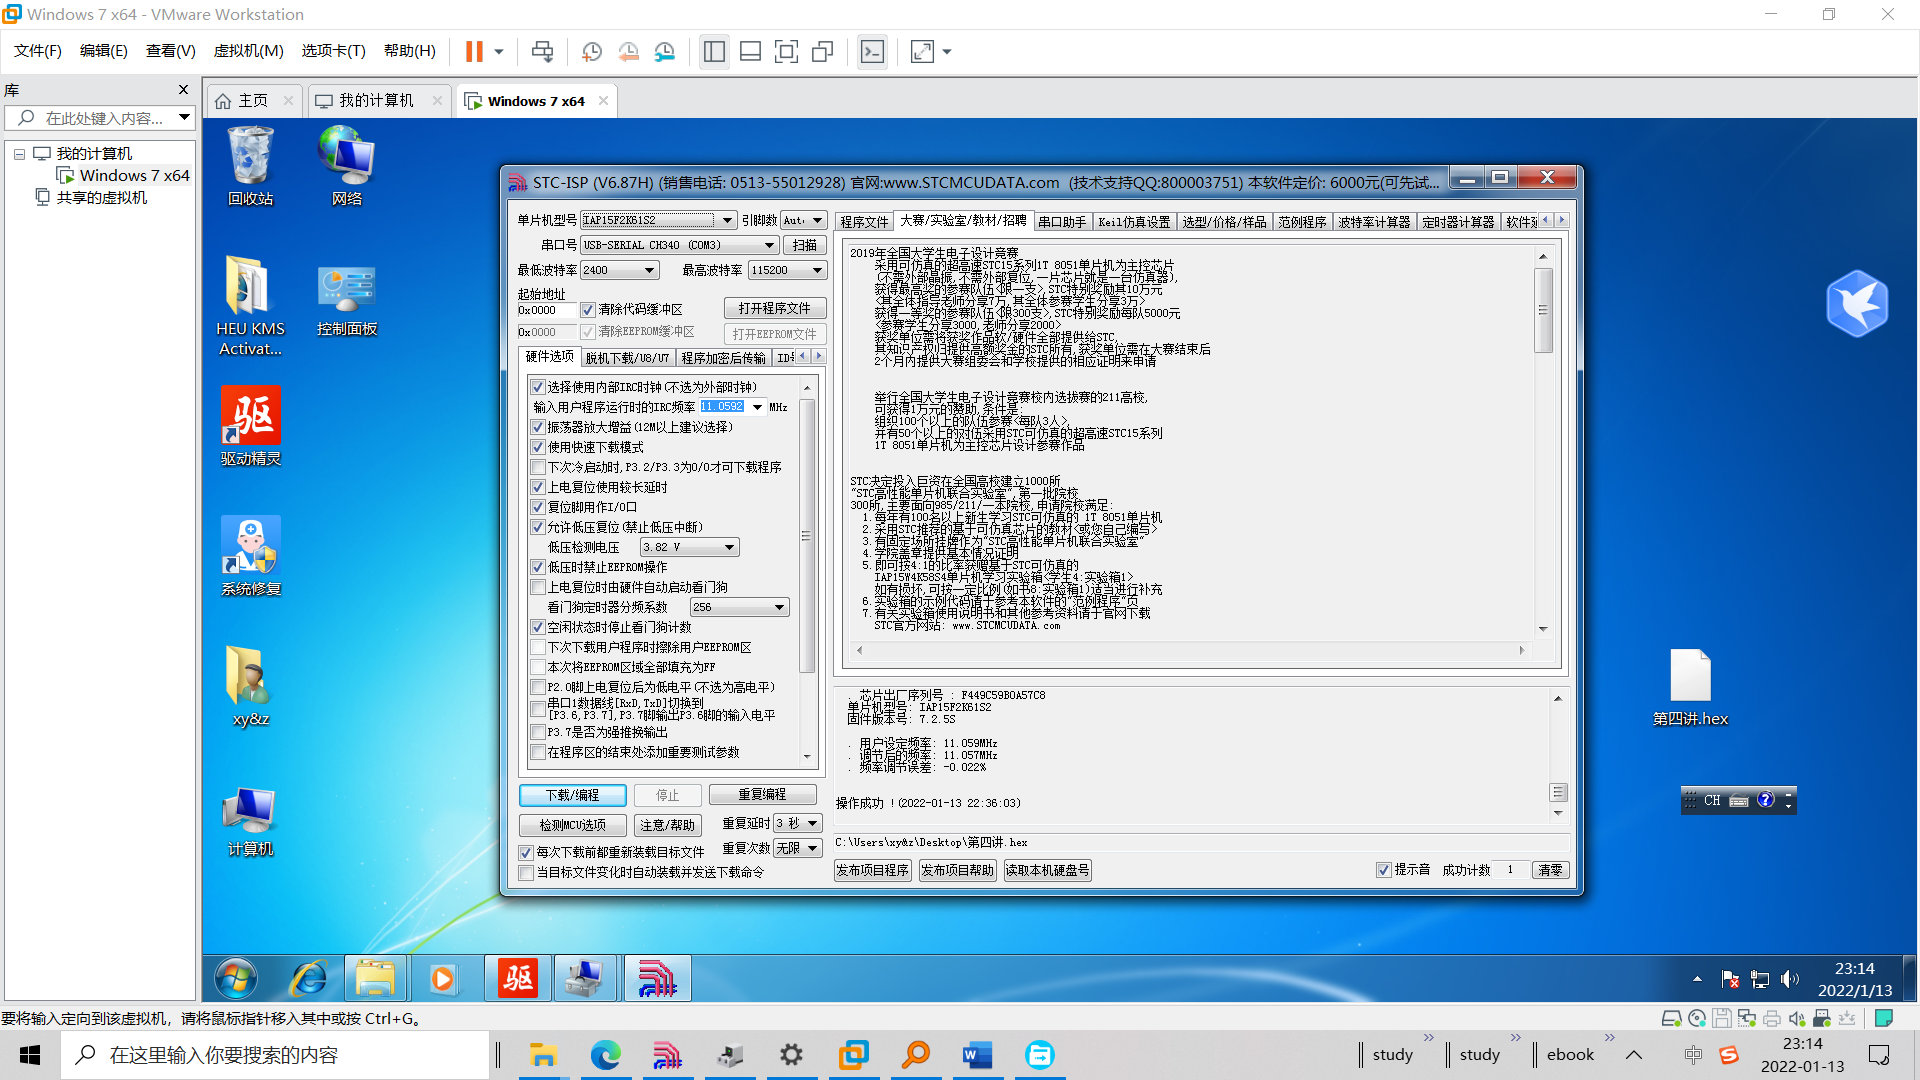Click the VMware full screen mode icon

(x=786, y=51)
